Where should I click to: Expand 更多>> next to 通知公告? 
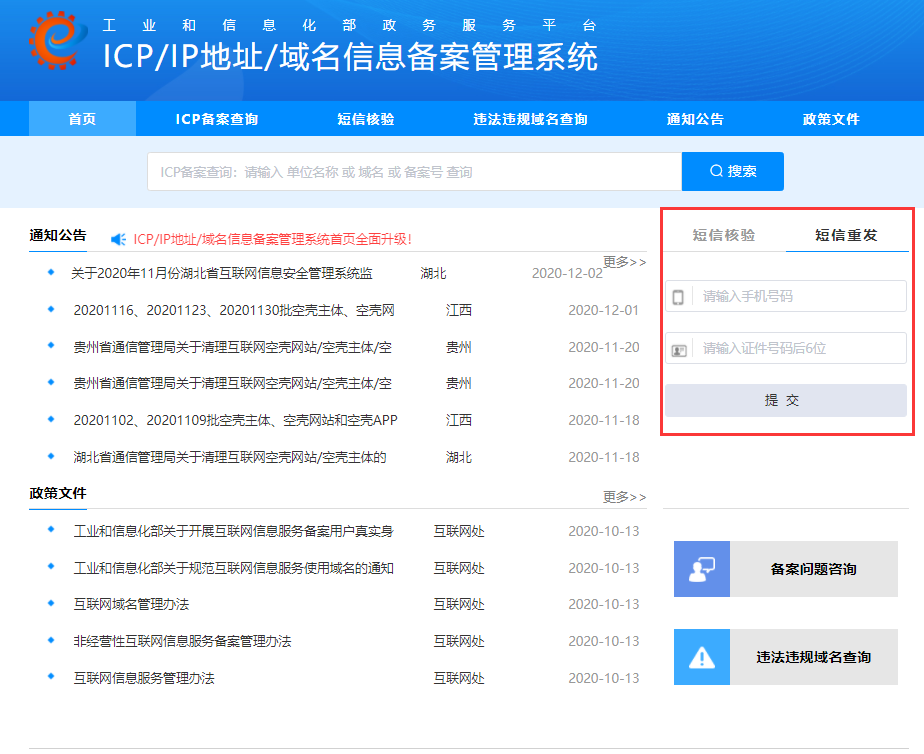coord(624,262)
